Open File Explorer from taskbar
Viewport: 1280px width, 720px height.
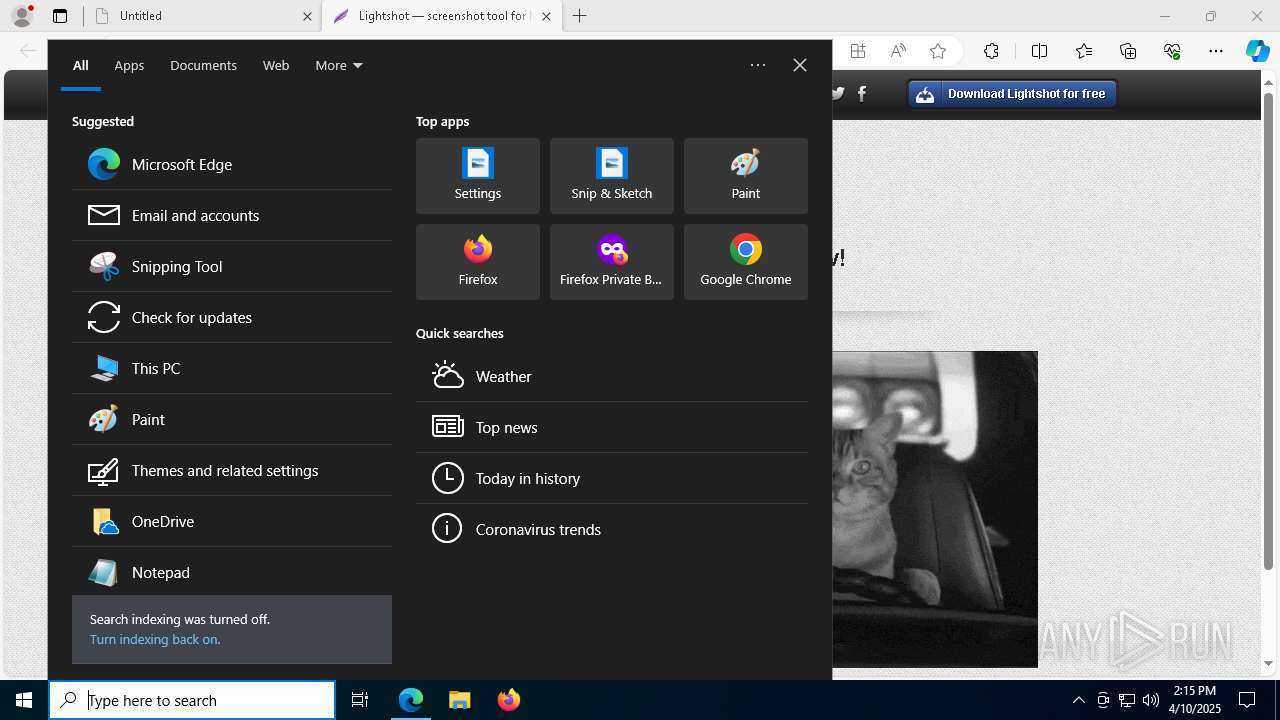tap(459, 700)
